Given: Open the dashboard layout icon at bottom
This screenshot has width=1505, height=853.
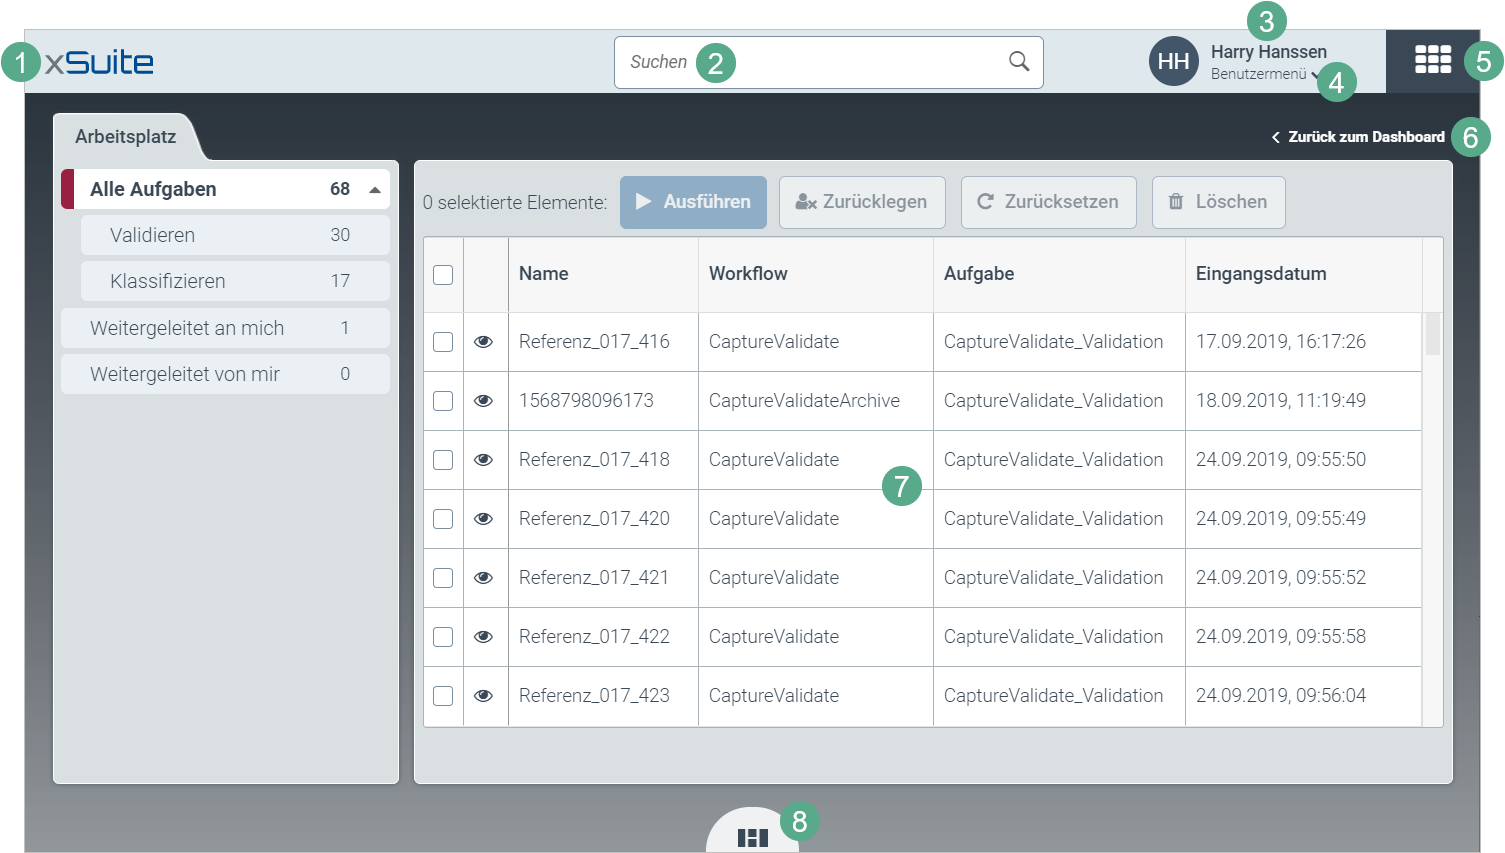Looking at the screenshot, I should (x=752, y=837).
